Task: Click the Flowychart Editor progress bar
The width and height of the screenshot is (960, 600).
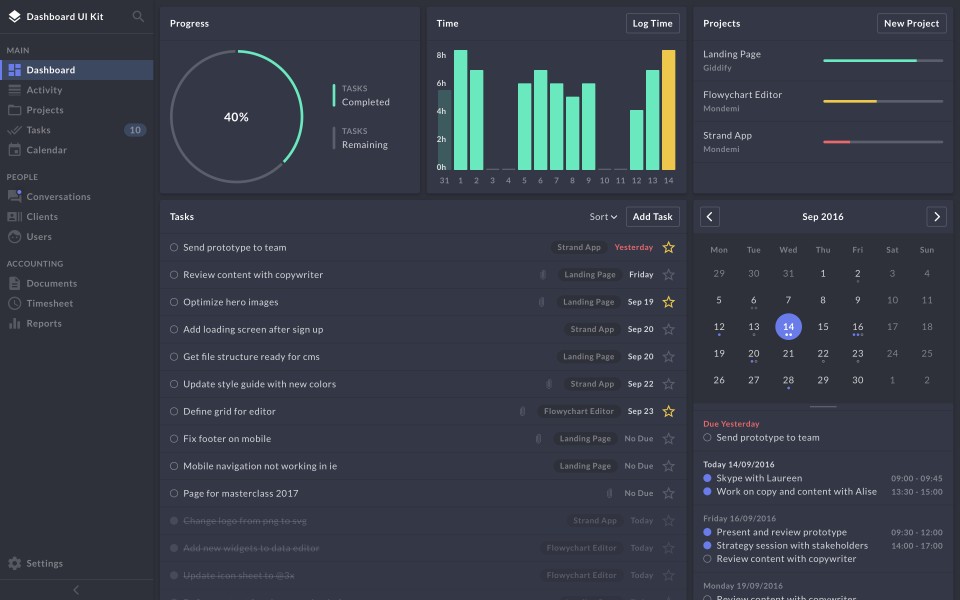Action: point(883,102)
